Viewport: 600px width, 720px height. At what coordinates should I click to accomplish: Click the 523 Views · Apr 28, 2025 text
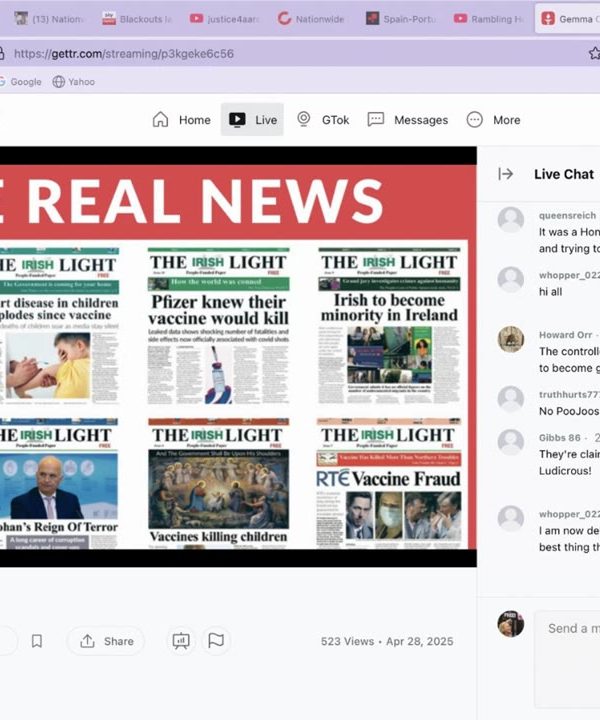tap(387, 641)
